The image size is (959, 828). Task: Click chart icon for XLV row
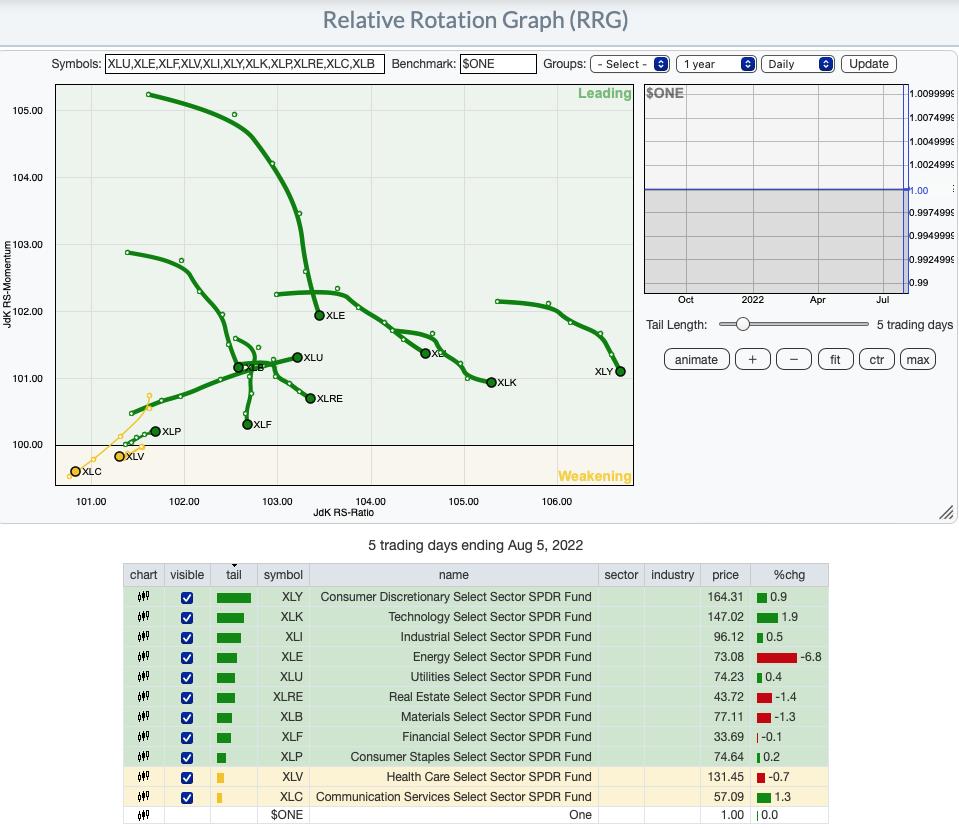click(143, 777)
